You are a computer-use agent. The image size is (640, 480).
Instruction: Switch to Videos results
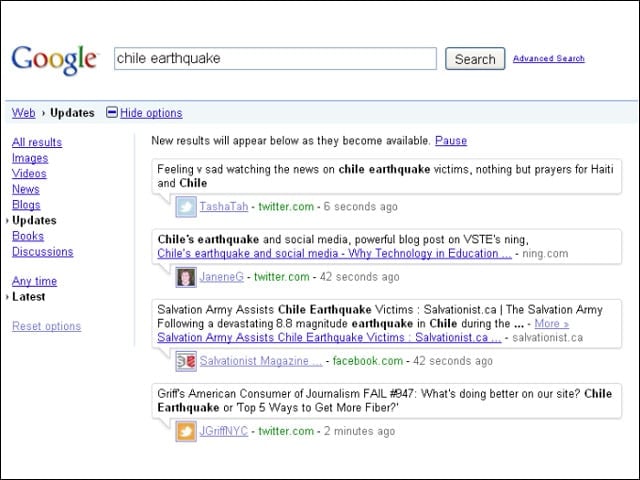coord(29,173)
